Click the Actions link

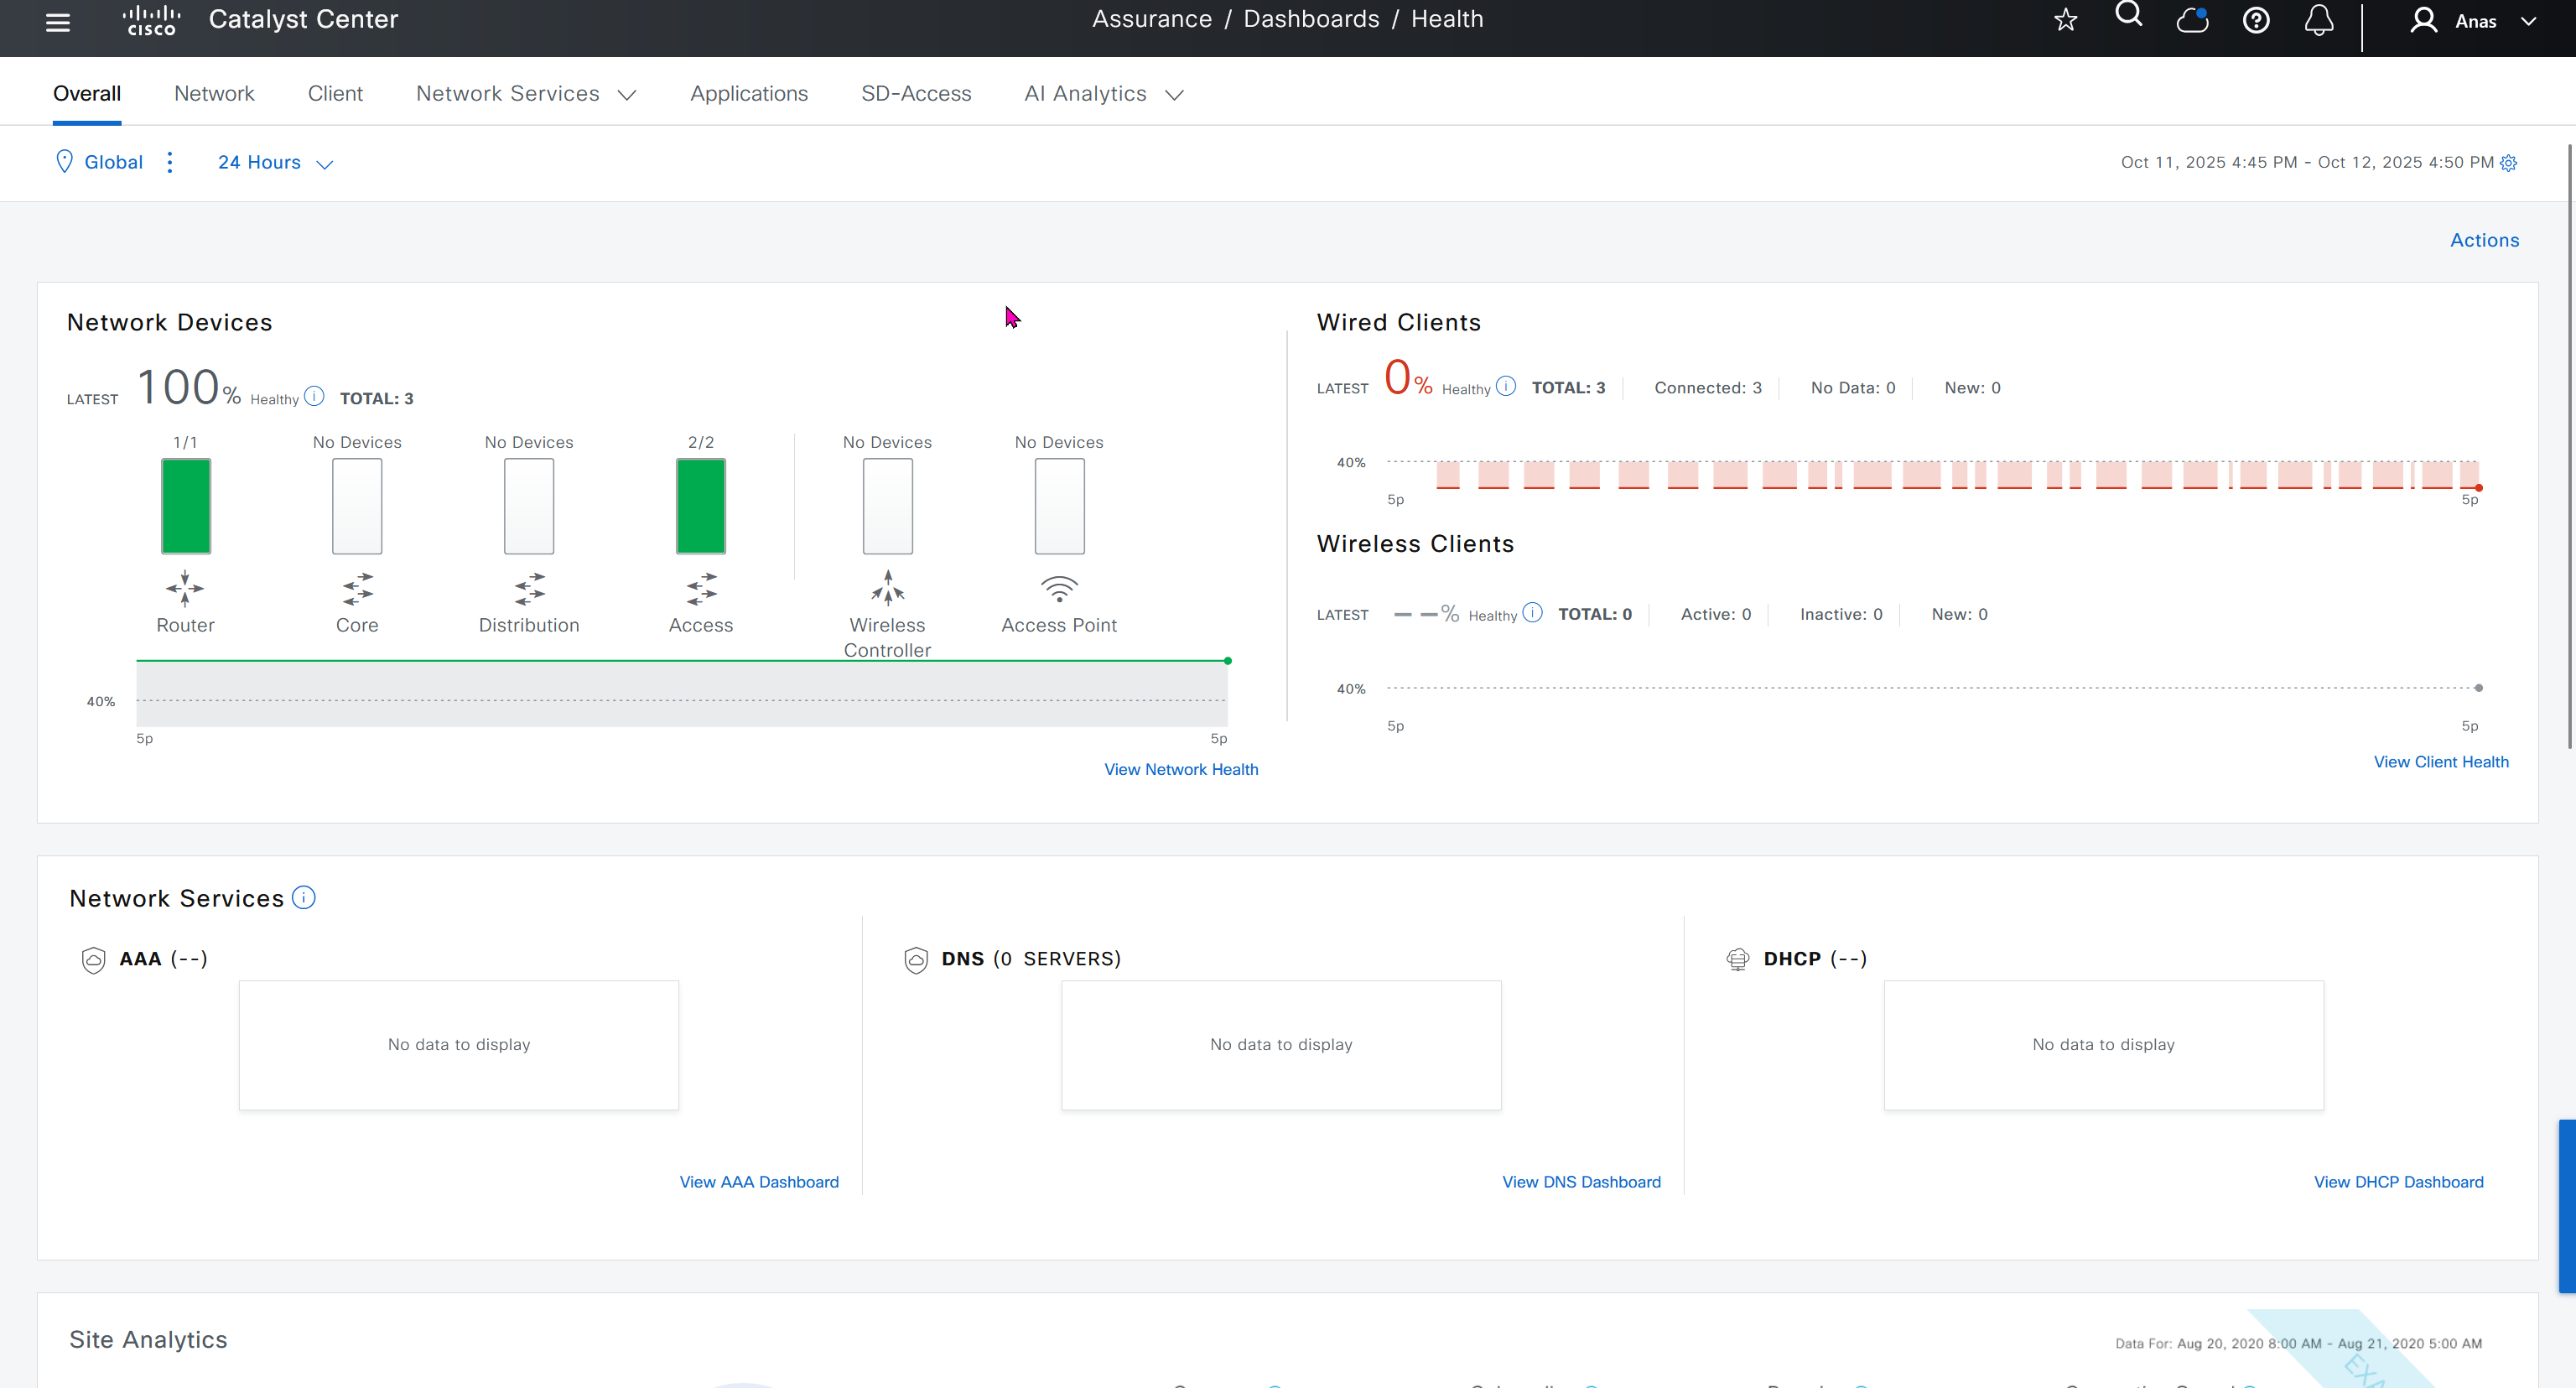point(2484,240)
